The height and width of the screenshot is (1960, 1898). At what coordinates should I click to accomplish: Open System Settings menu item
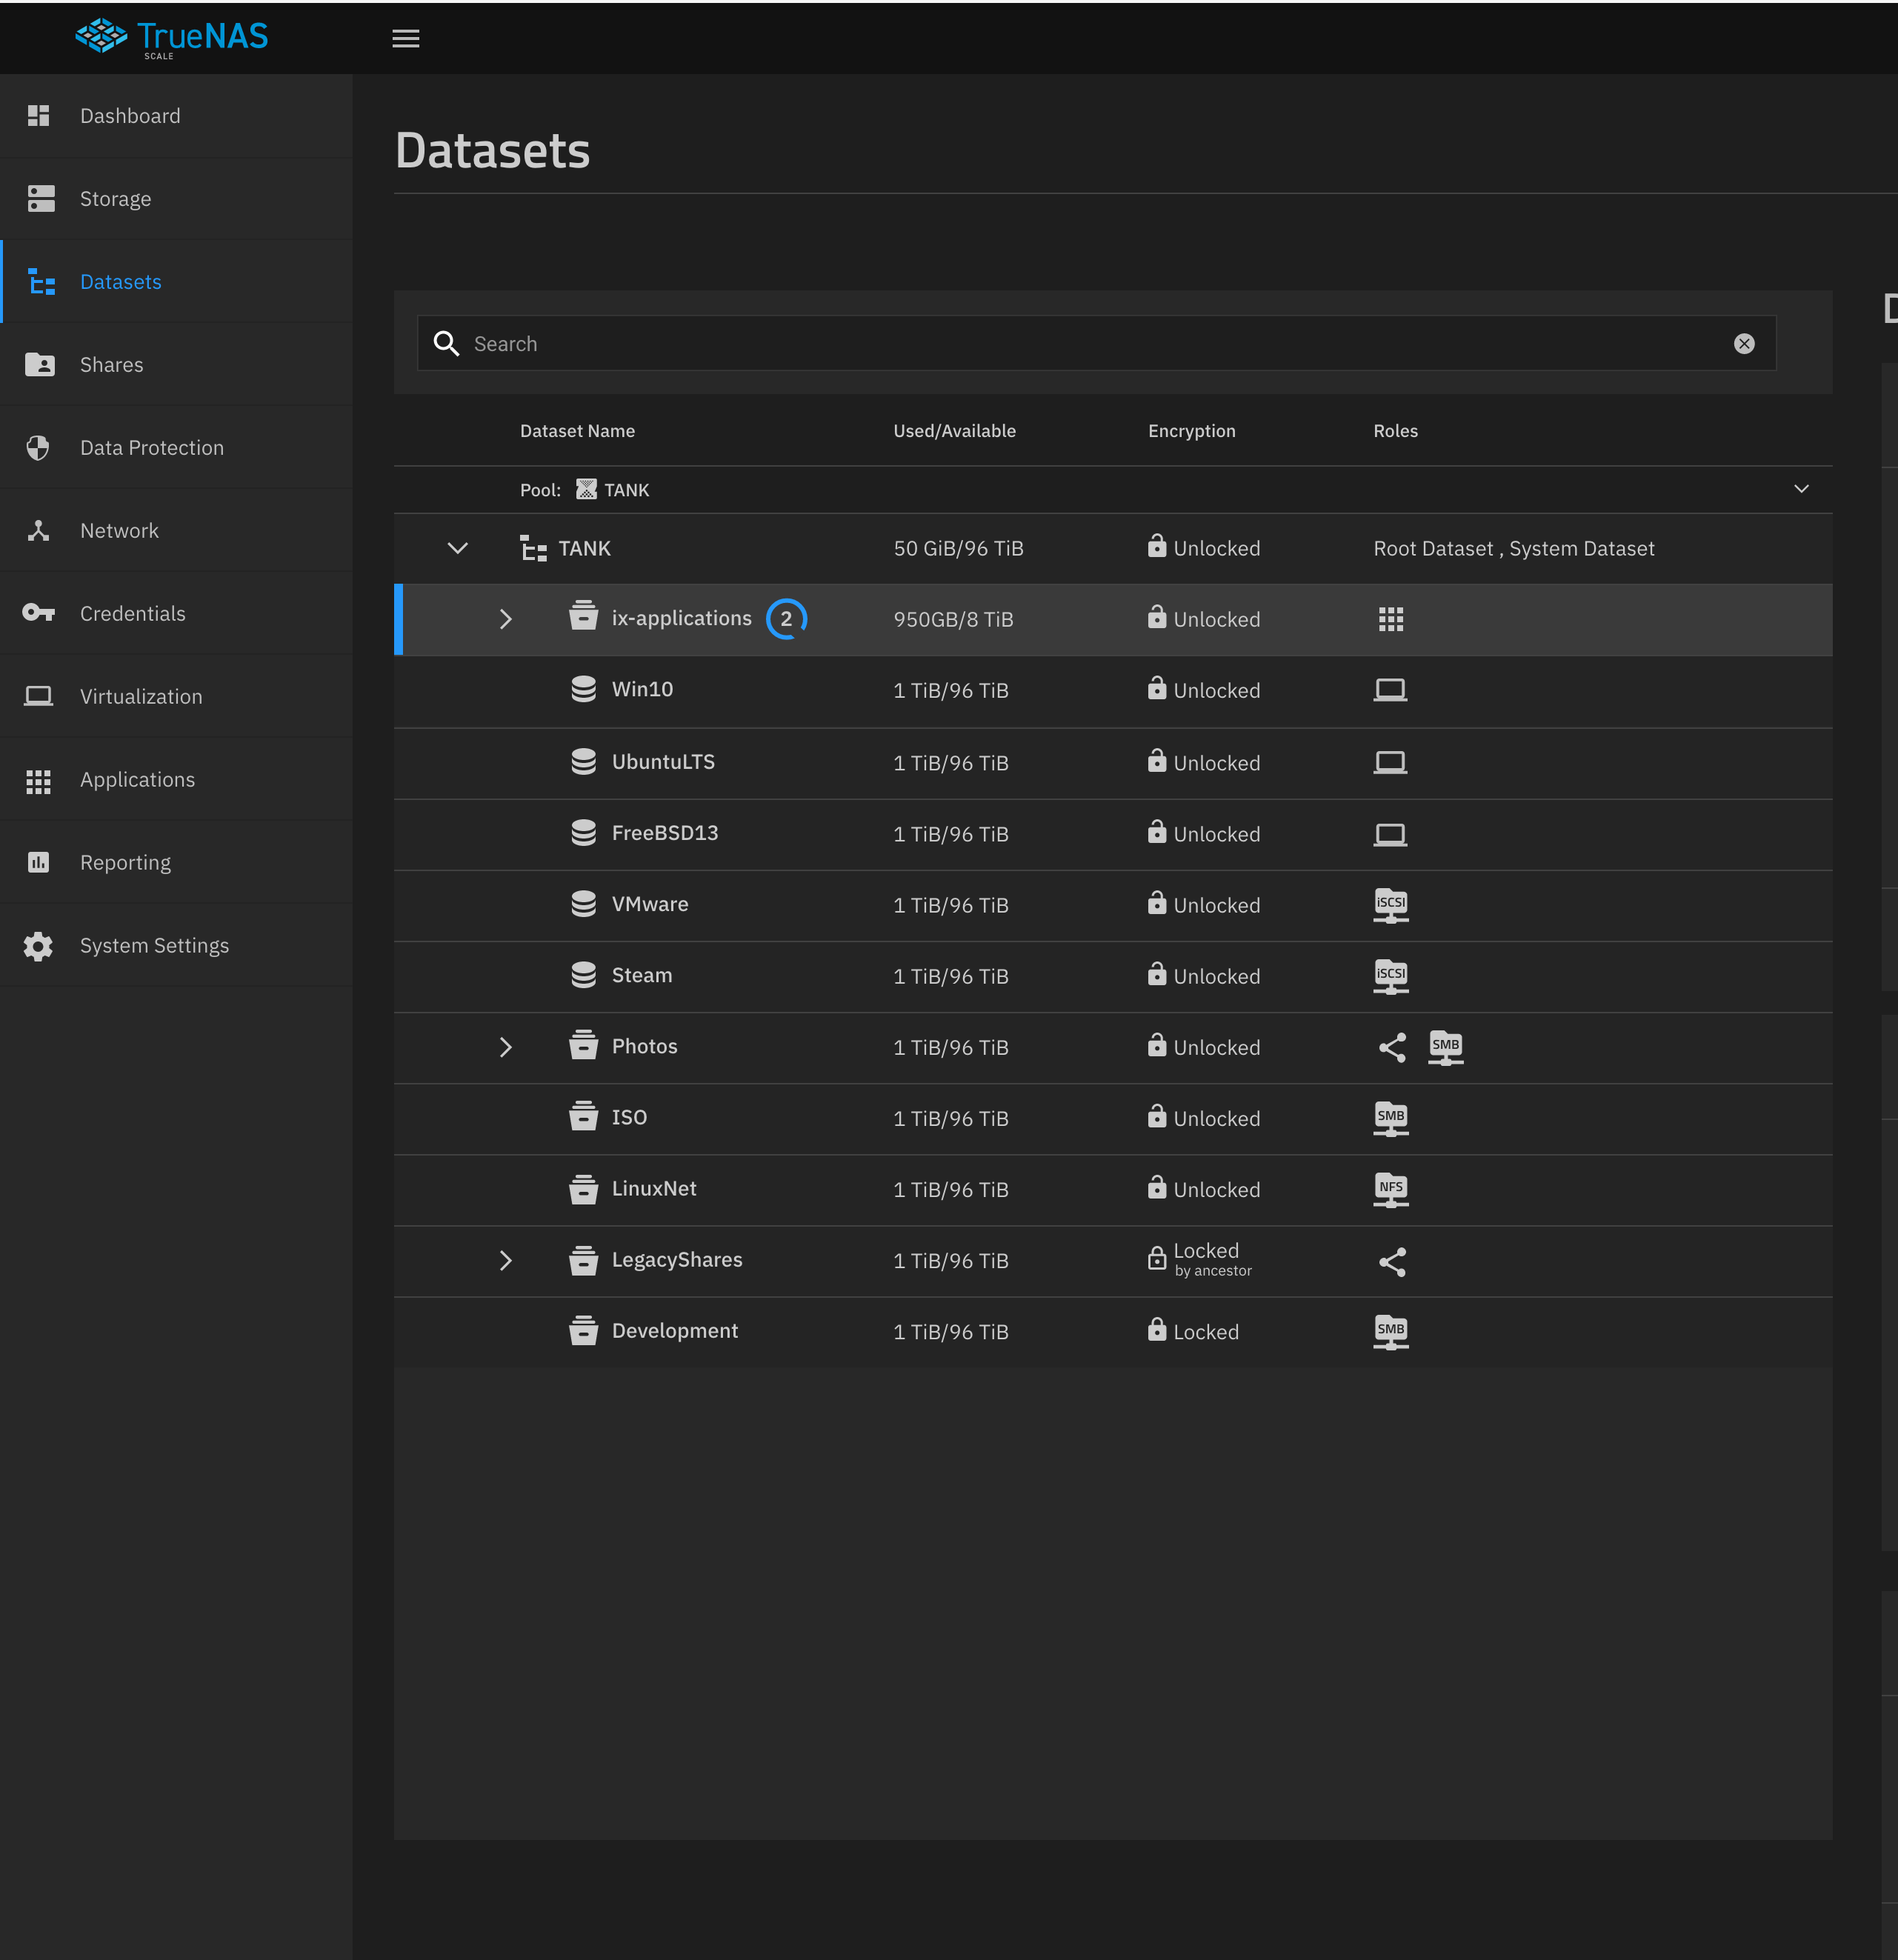click(154, 945)
